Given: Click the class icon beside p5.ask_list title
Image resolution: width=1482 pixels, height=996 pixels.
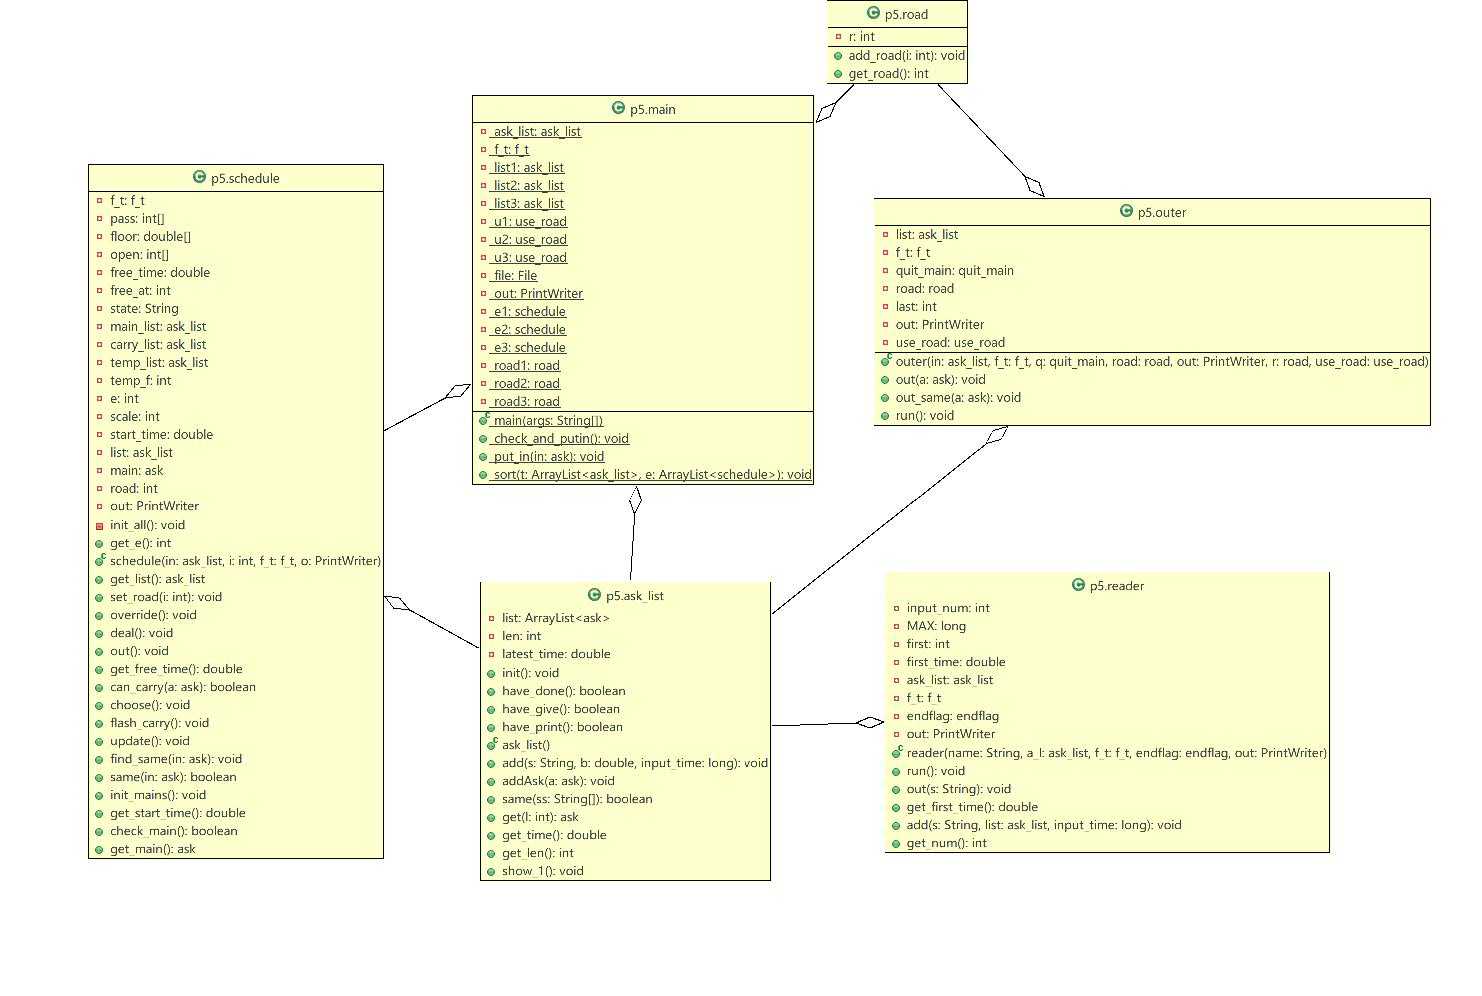Looking at the screenshot, I should coord(594,594).
